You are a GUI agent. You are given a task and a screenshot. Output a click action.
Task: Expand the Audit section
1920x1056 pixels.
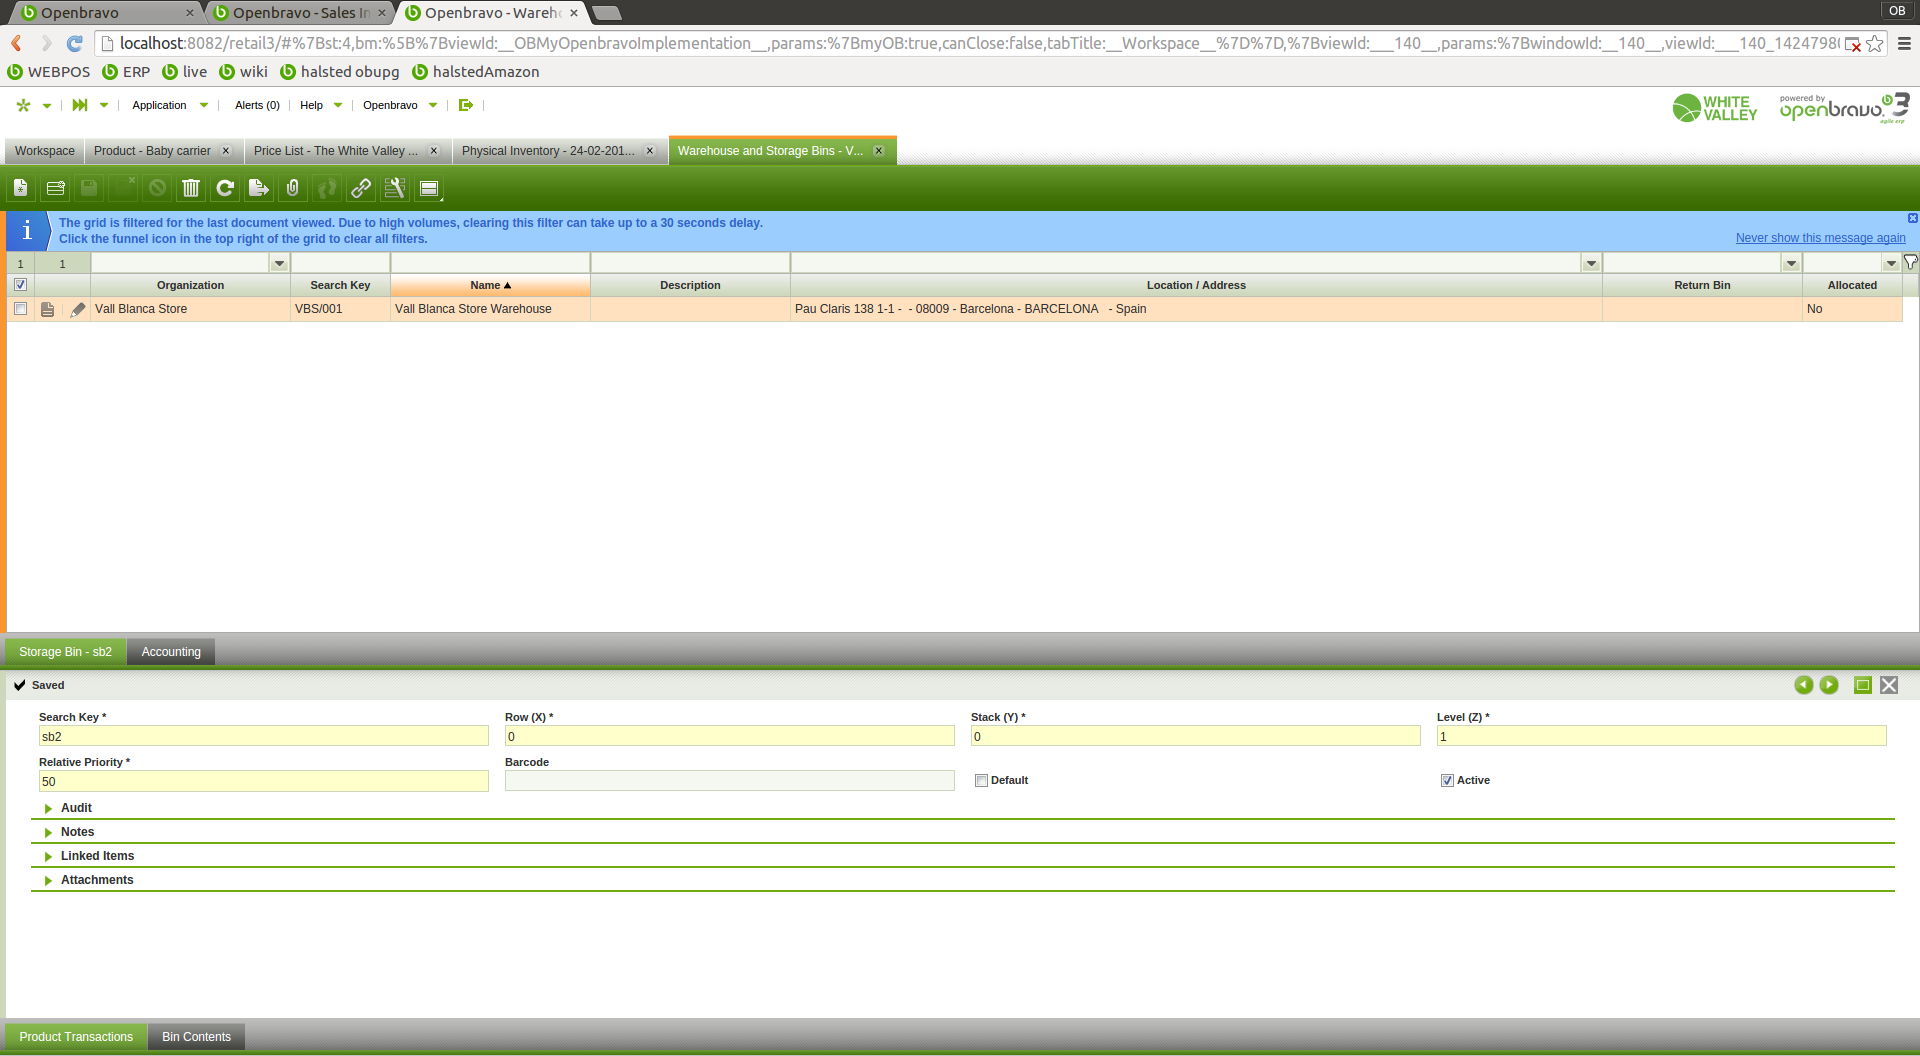(76, 808)
